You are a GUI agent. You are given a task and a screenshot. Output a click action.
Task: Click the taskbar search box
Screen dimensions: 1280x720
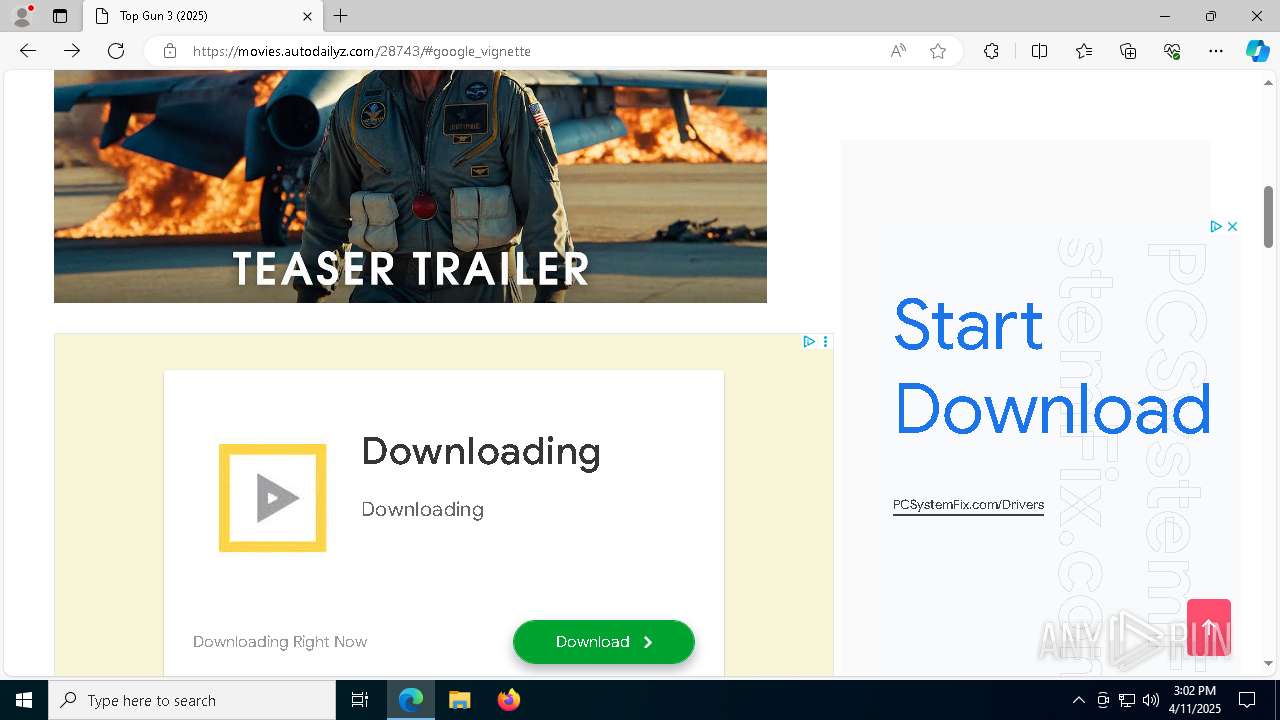[x=192, y=700]
